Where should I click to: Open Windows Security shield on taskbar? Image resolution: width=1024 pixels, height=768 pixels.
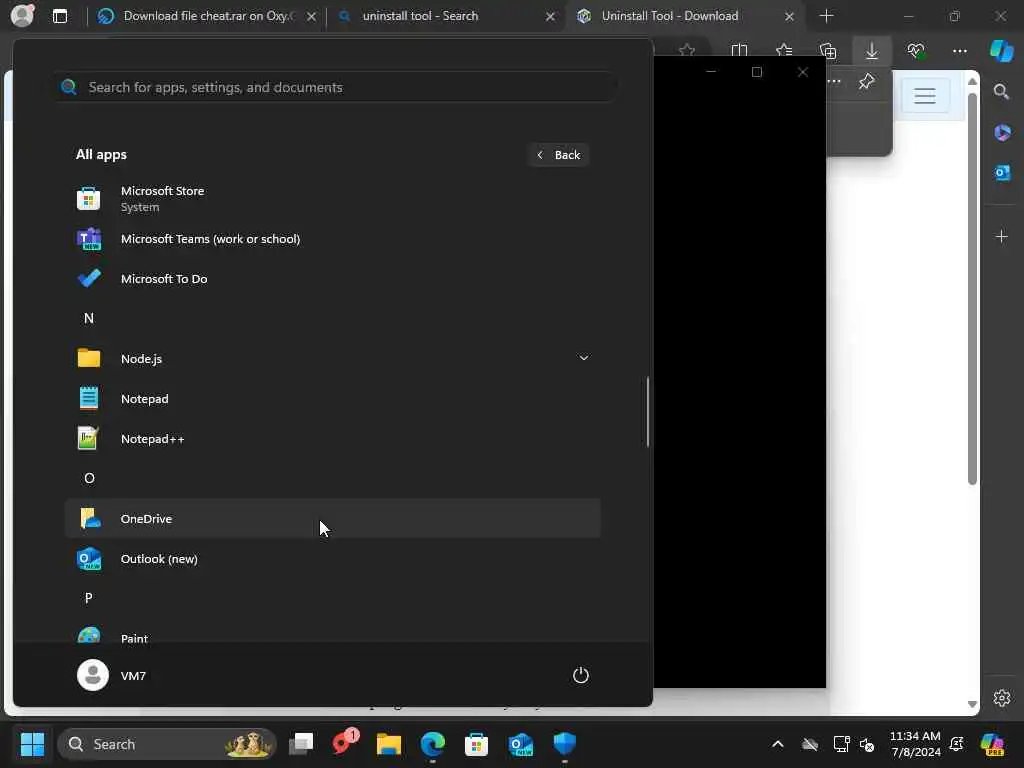click(564, 744)
